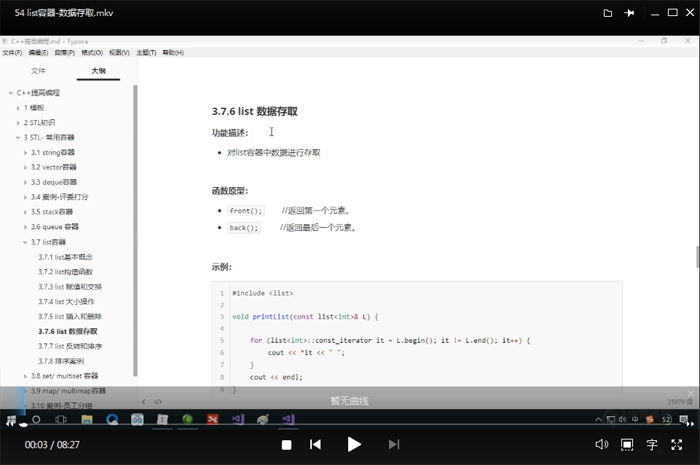Open the Typora taskbar icon
The width and height of the screenshot is (700, 465).
click(162, 419)
